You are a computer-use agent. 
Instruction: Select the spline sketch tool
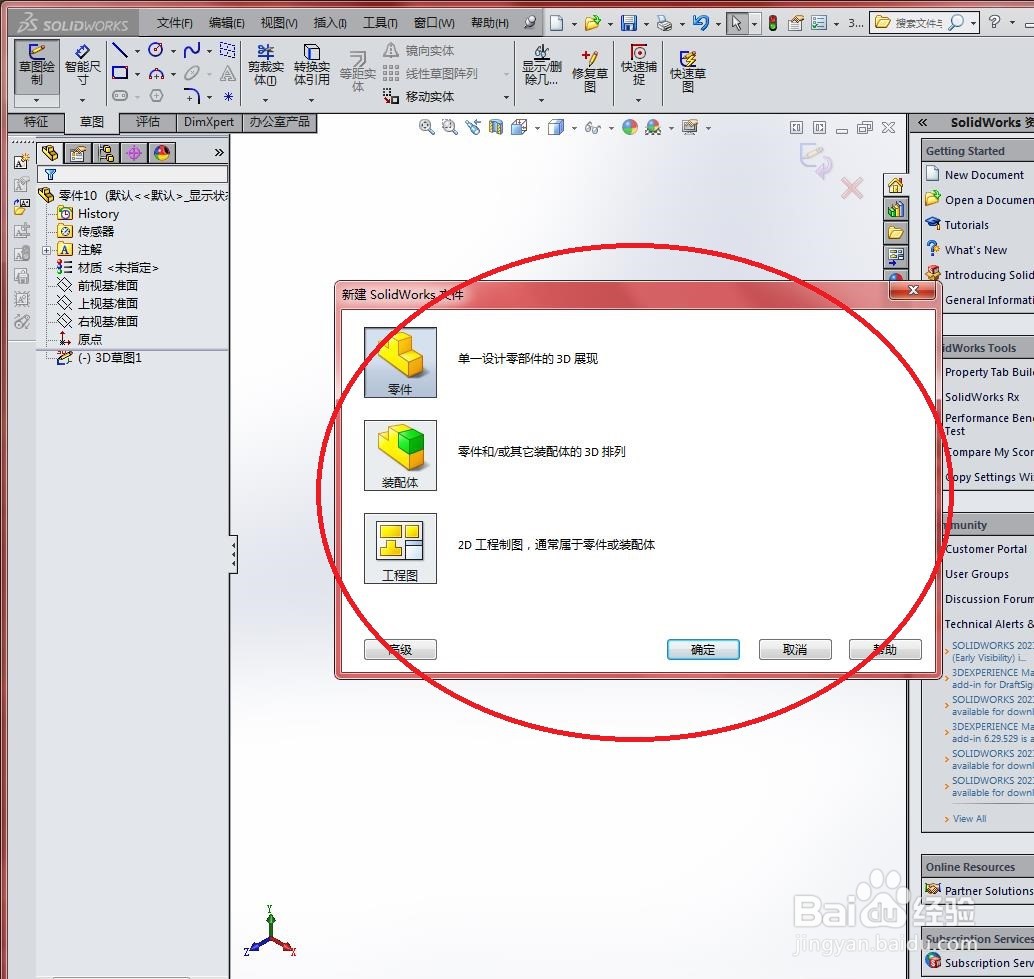[192, 49]
